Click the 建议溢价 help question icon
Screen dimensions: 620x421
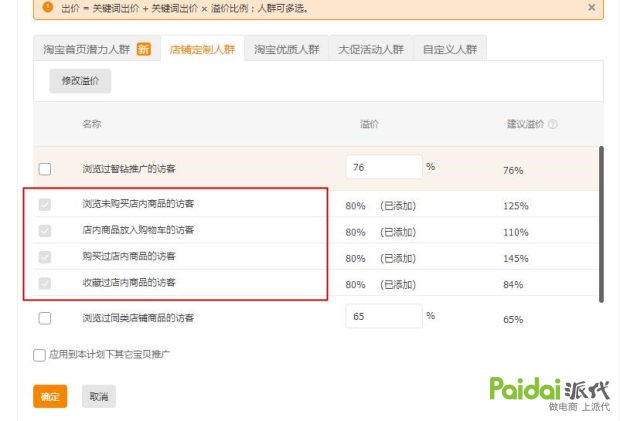(x=553, y=124)
